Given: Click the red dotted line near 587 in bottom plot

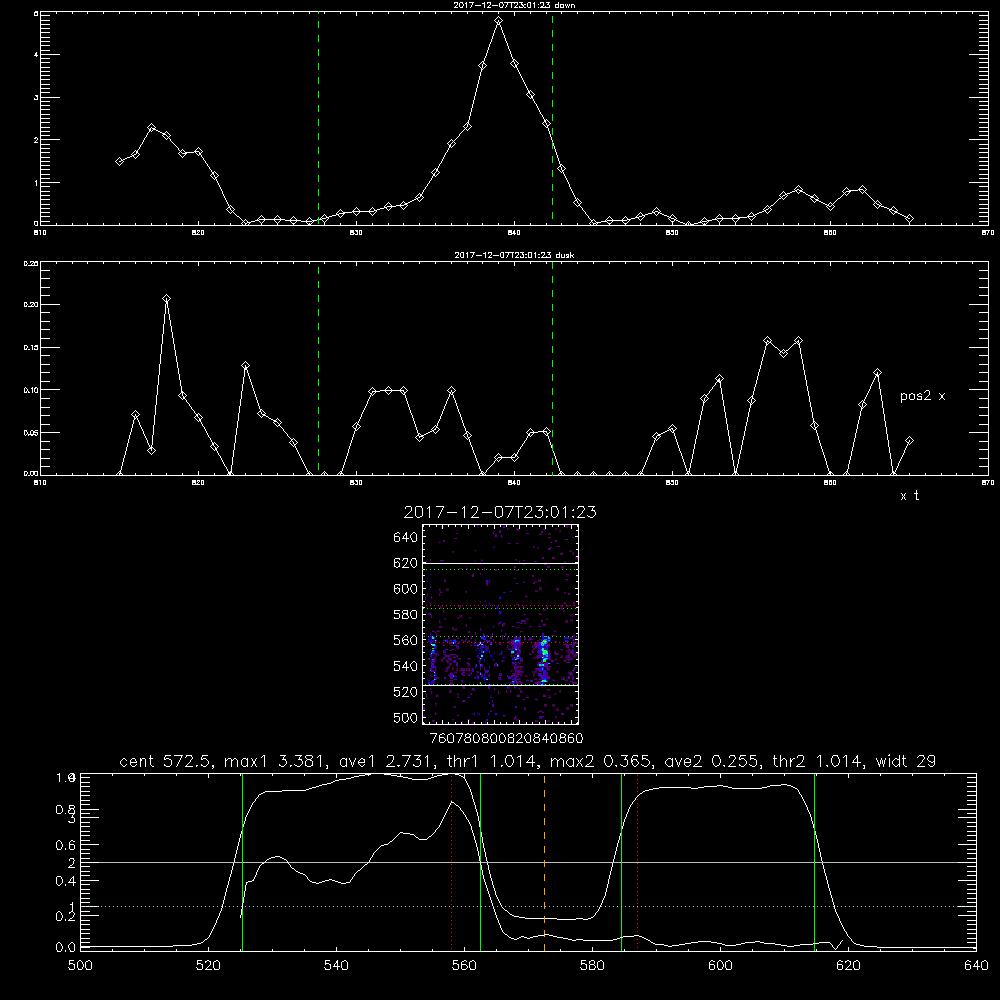Looking at the screenshot, I should 637,861.
